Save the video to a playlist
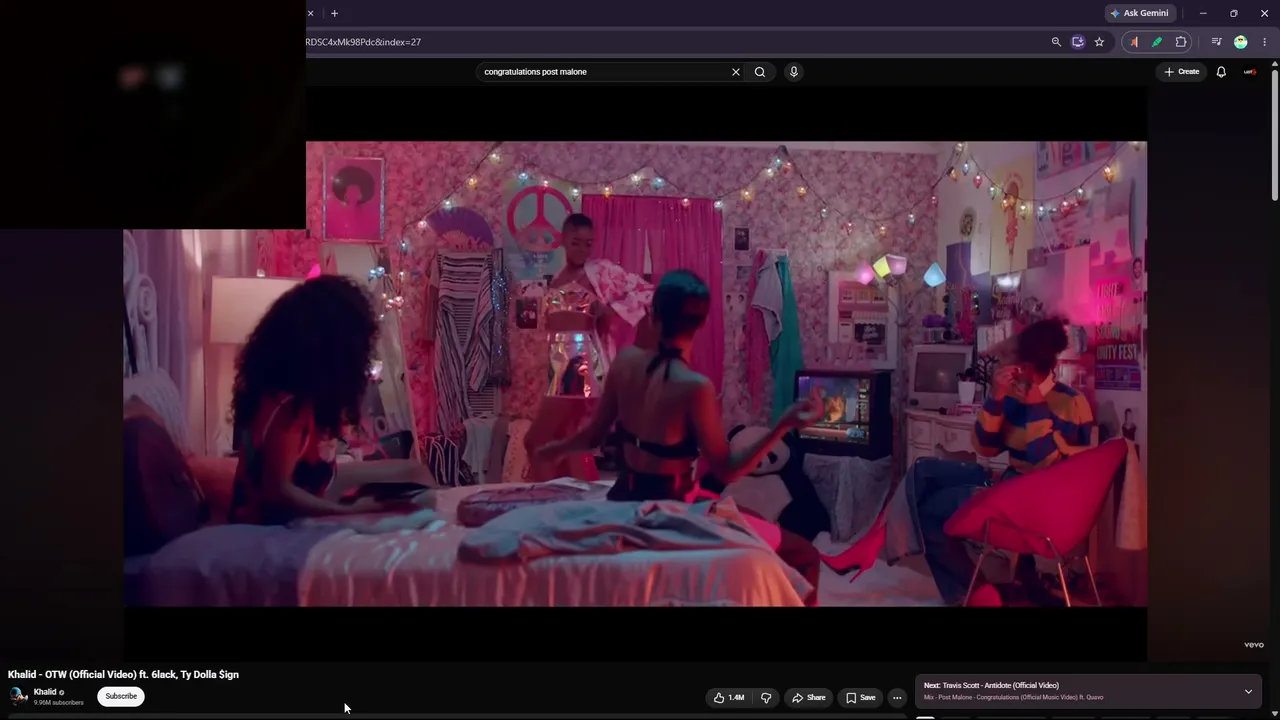Viewport: 1280px width, 720px height. [861, 698]
